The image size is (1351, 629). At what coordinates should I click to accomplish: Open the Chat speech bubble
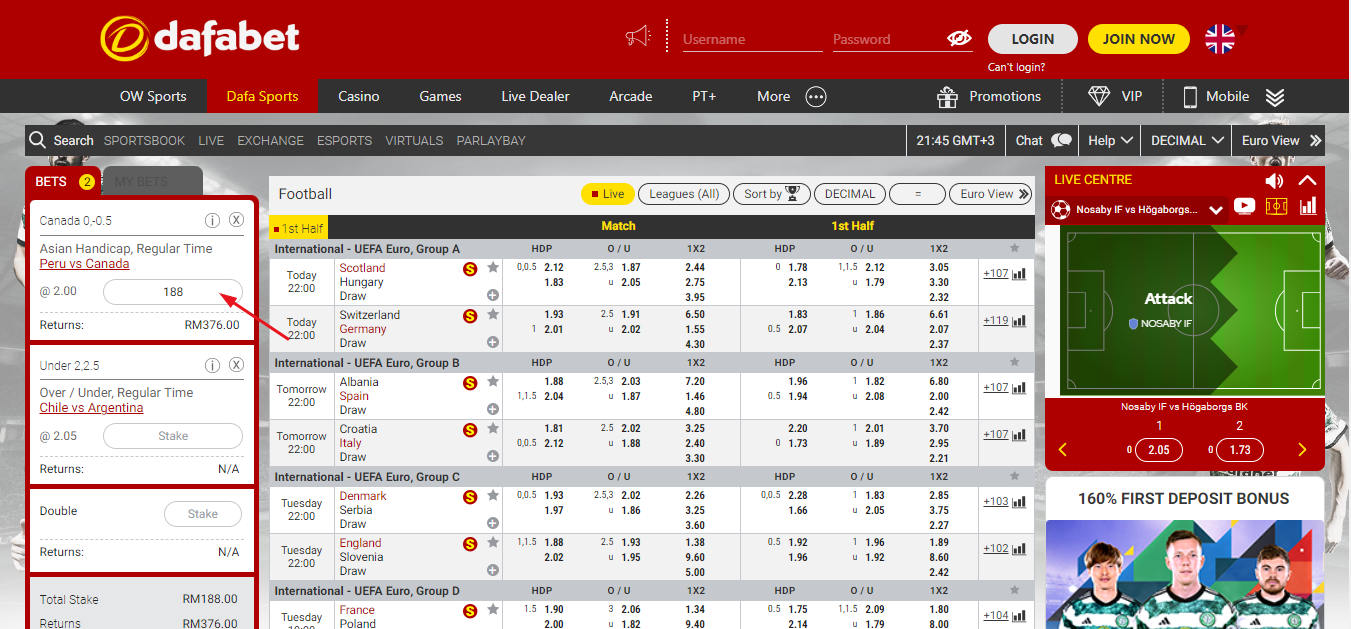click(1062, 141)
